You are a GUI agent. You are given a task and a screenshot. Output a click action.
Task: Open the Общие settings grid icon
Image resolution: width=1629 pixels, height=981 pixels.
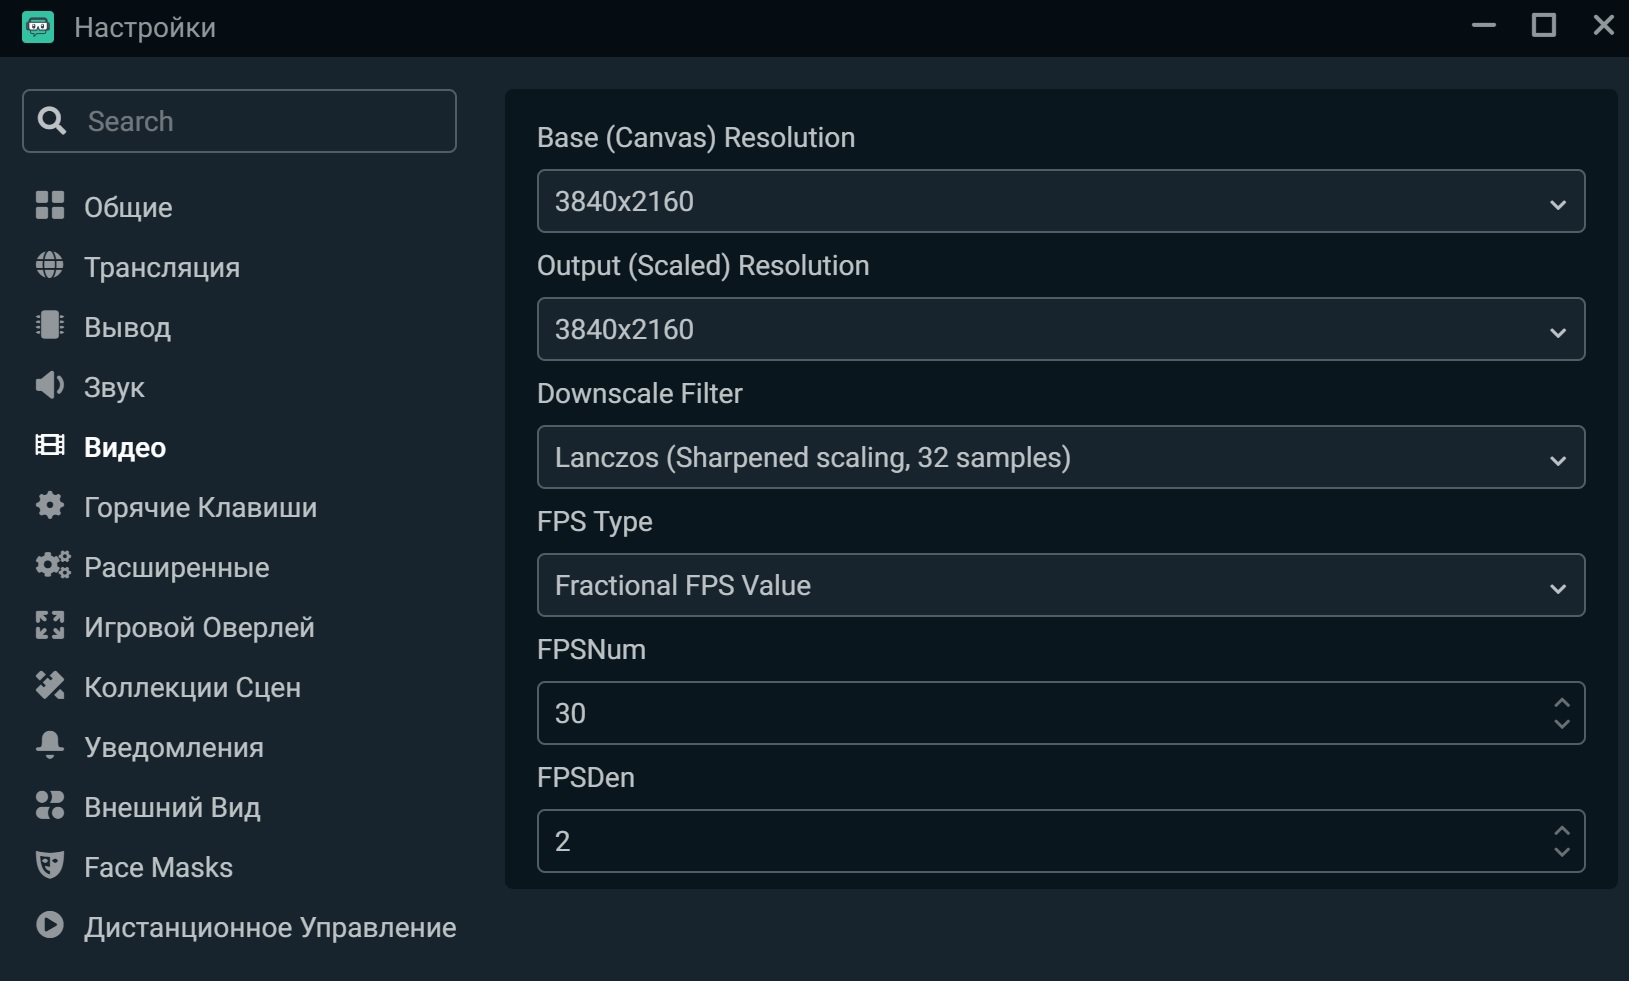[50, 206]
